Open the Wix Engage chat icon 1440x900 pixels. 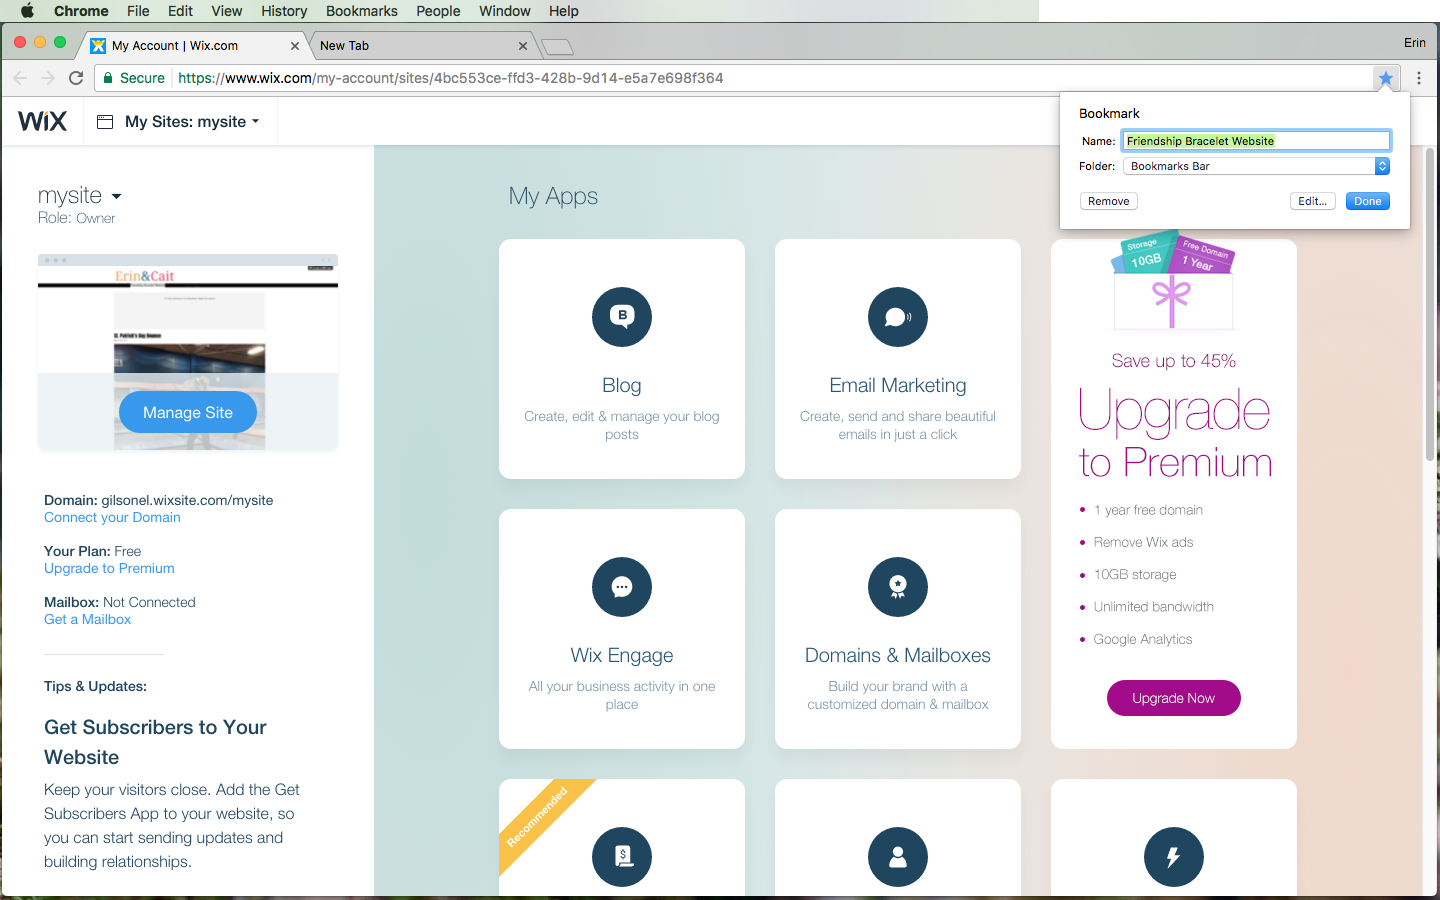tap(622, 587)
